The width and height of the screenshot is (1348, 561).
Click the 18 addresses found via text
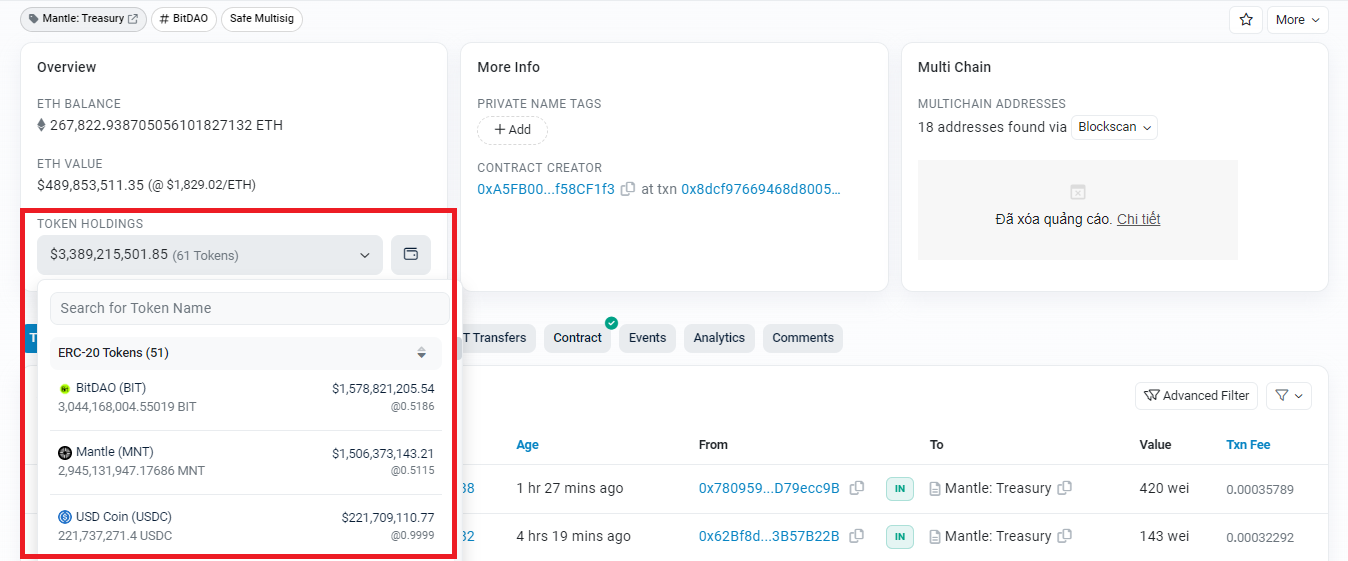pyautogui.click(x=992, y=127)
